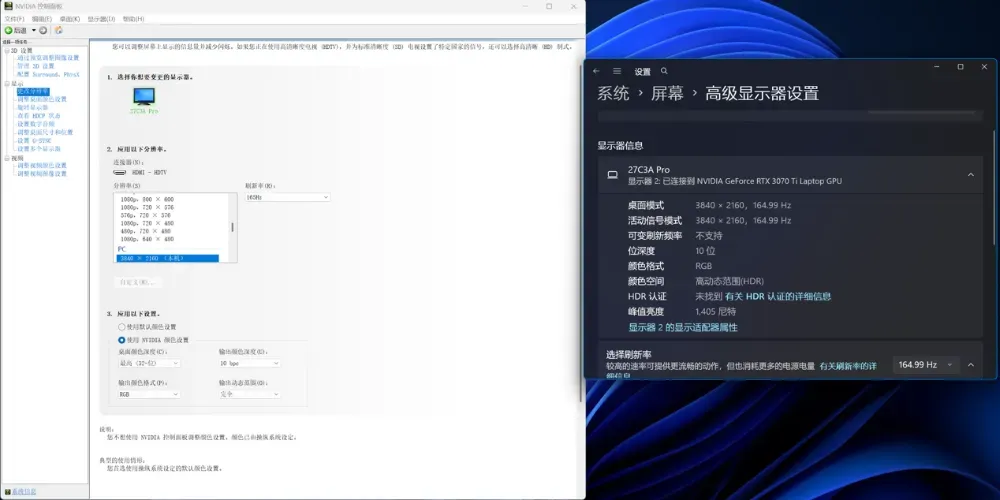The height and width of the screenshot is (500, 1000).
Task: Open 设置 G-SYNC in the tree
Action: point(34,140)
